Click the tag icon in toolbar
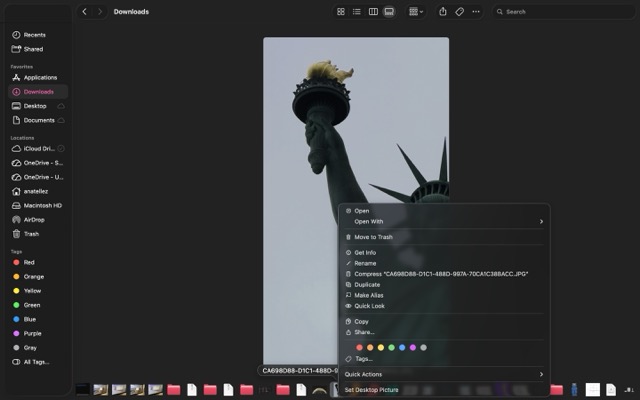The image size is (640, 400). [x=459, y=11]
